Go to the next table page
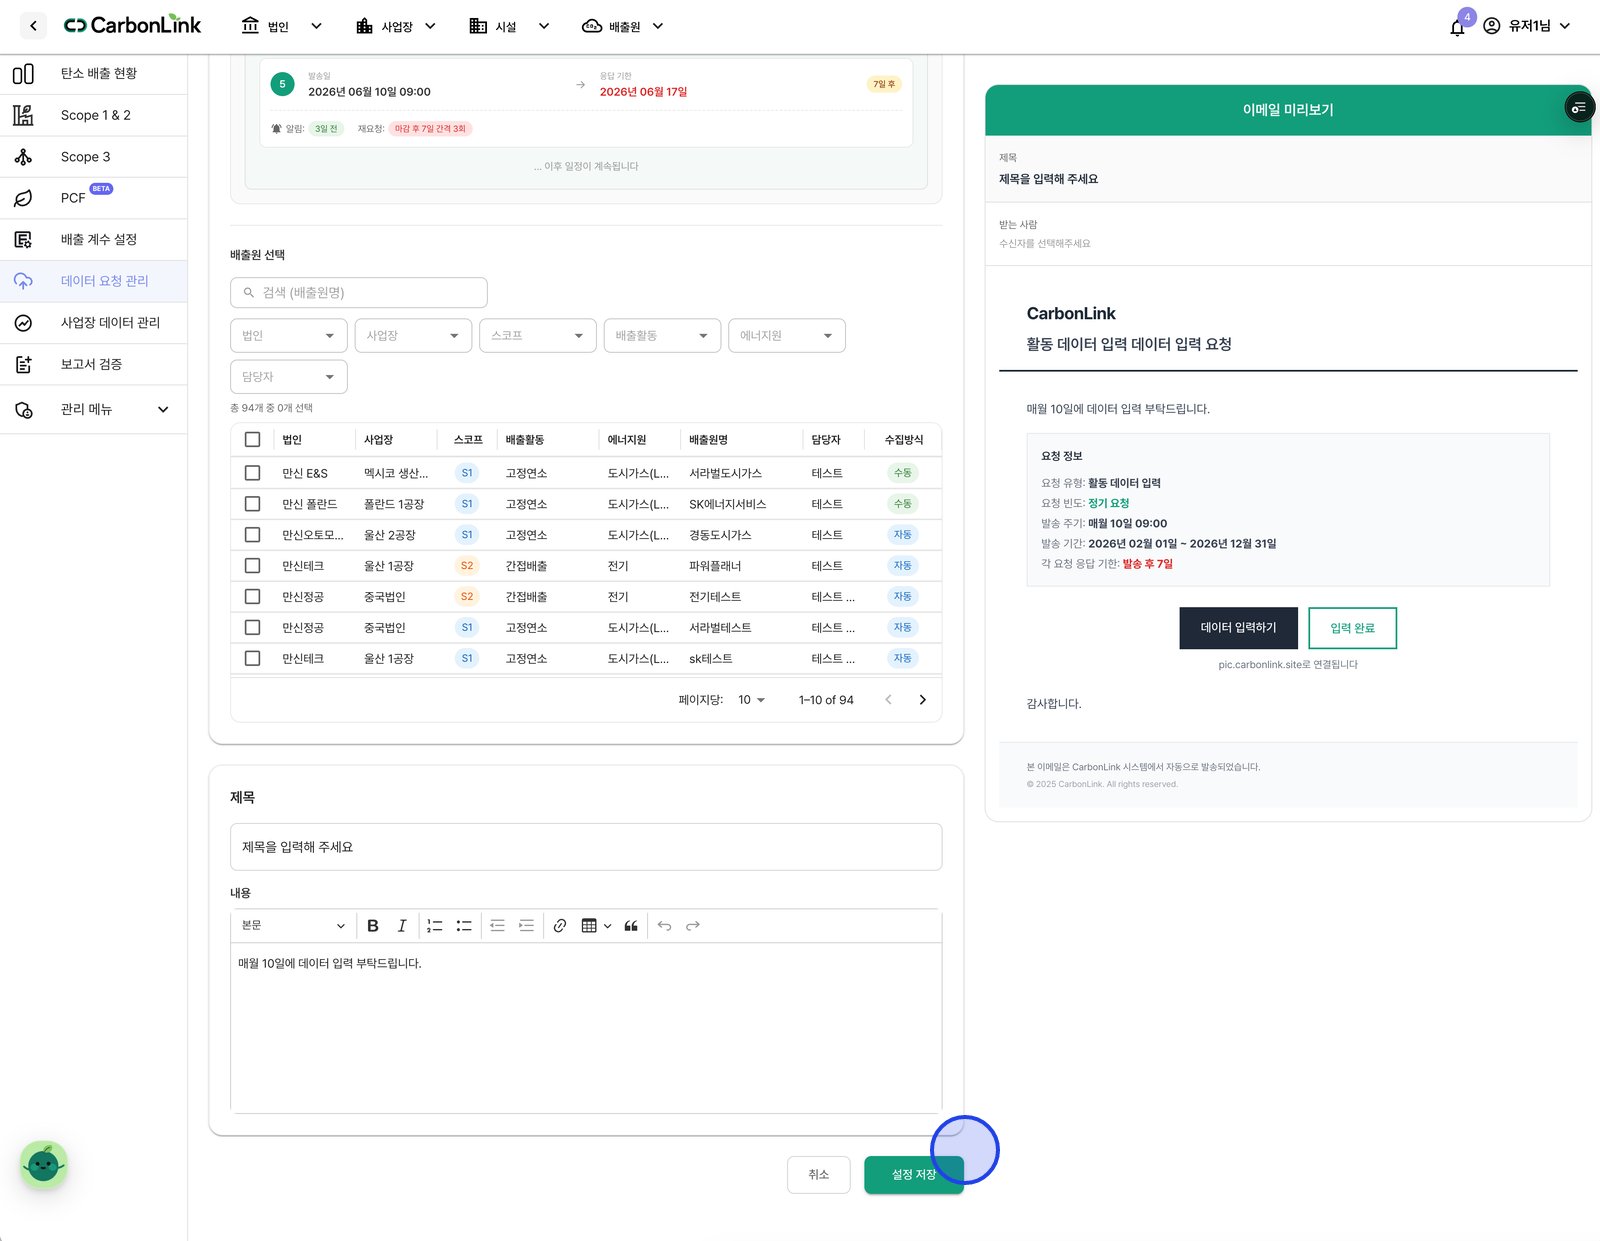Image resolution: width=1600 pixels, height=1241 pixels. [x=923, y=700]
